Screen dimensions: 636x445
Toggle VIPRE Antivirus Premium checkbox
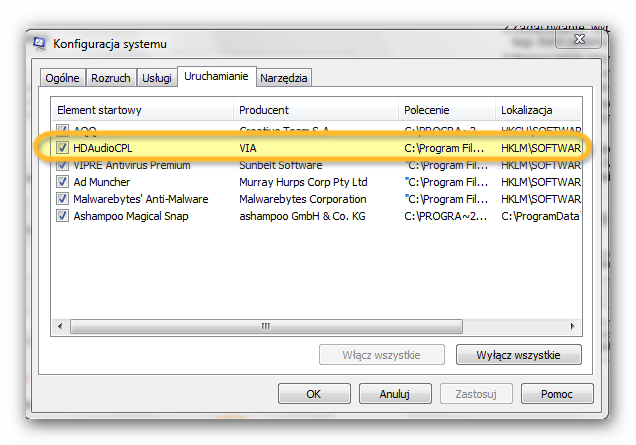62,165
